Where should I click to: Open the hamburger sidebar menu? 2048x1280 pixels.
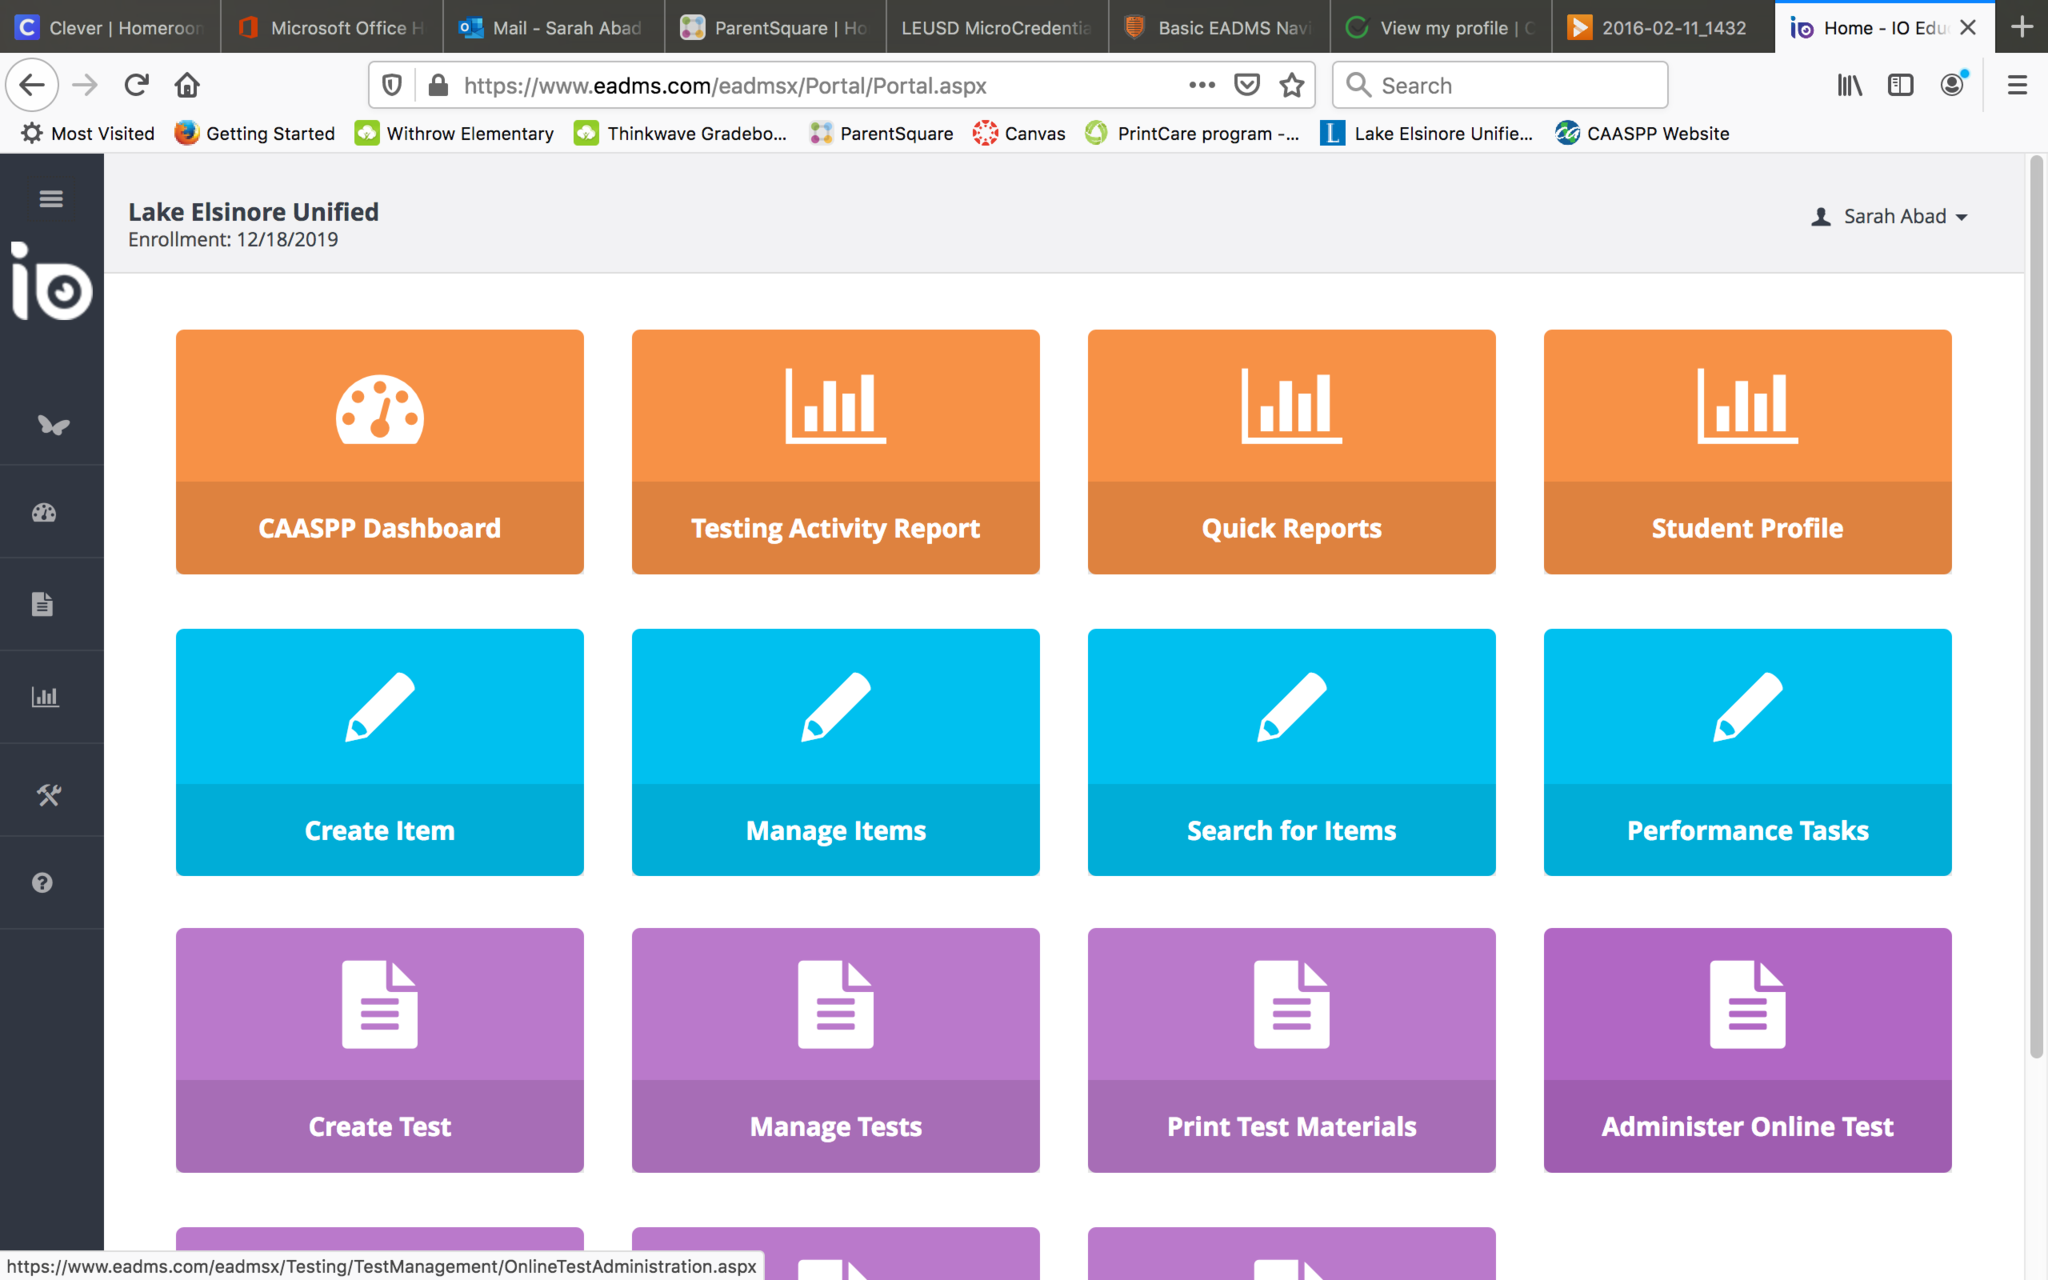coord(51,199)
